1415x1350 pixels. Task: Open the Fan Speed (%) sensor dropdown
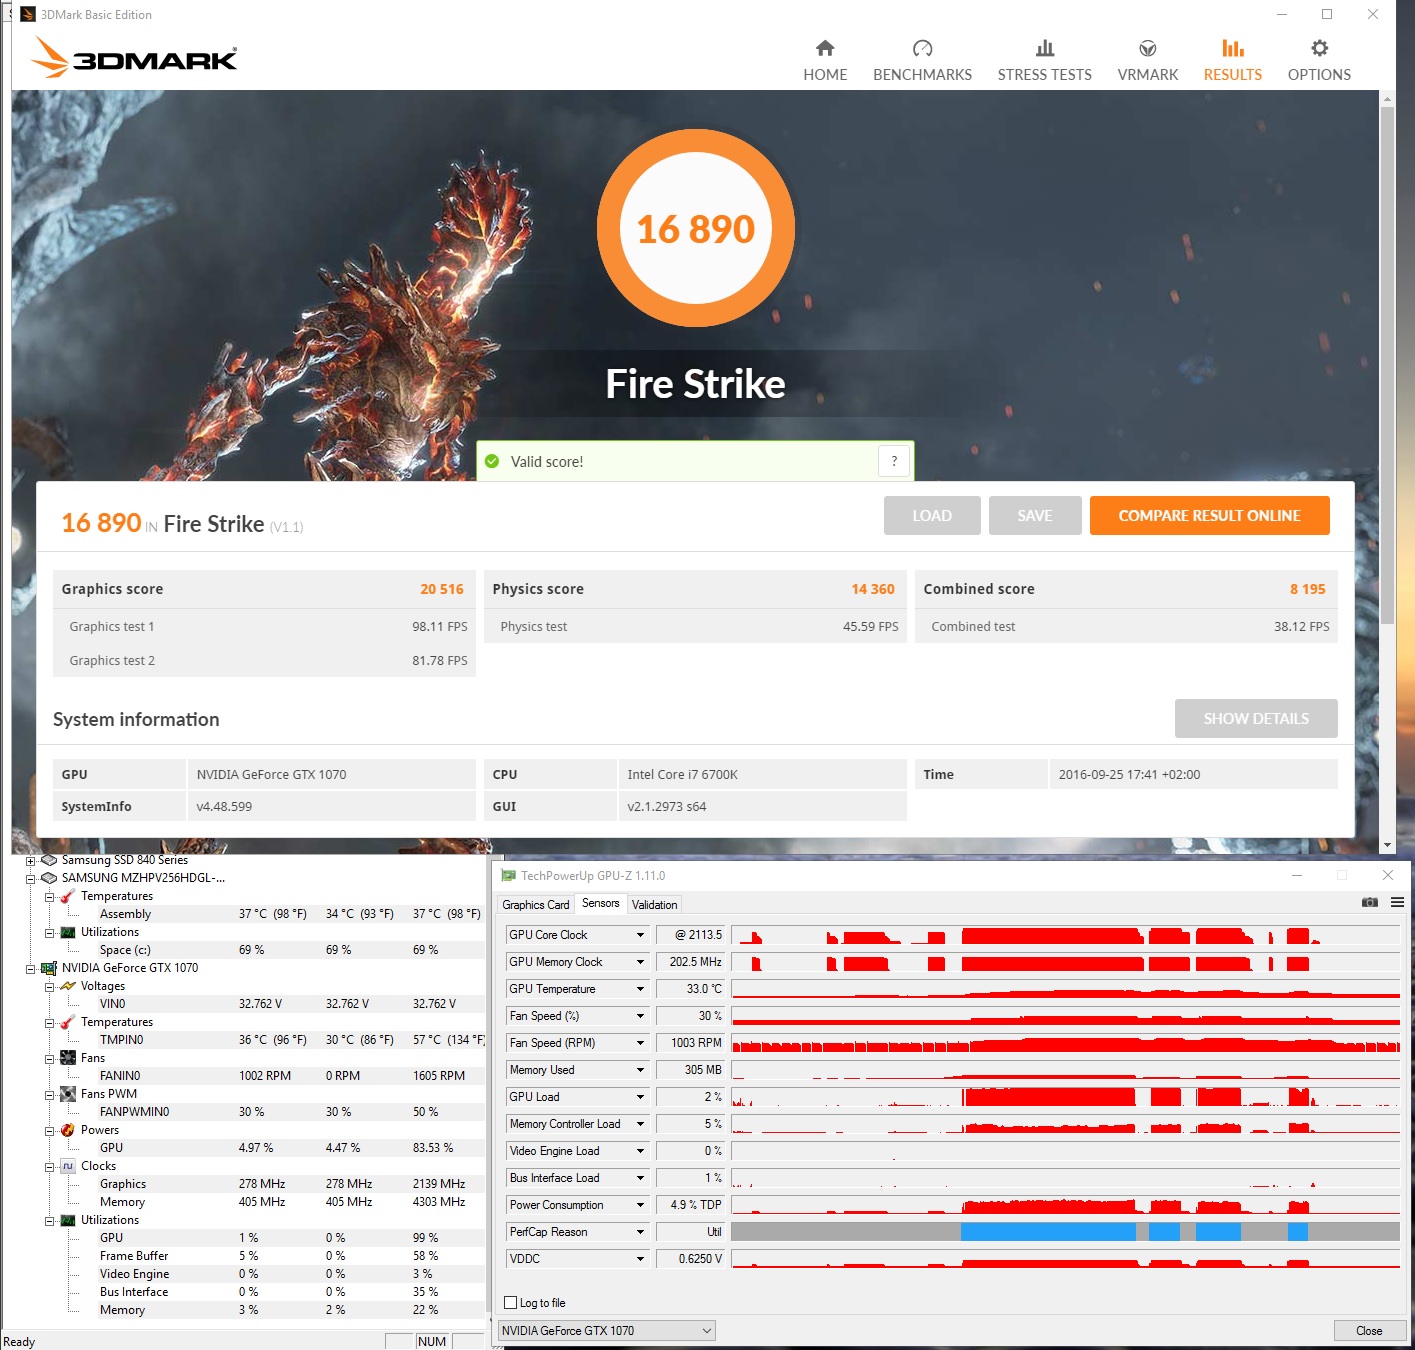(x=640, y=1016)
